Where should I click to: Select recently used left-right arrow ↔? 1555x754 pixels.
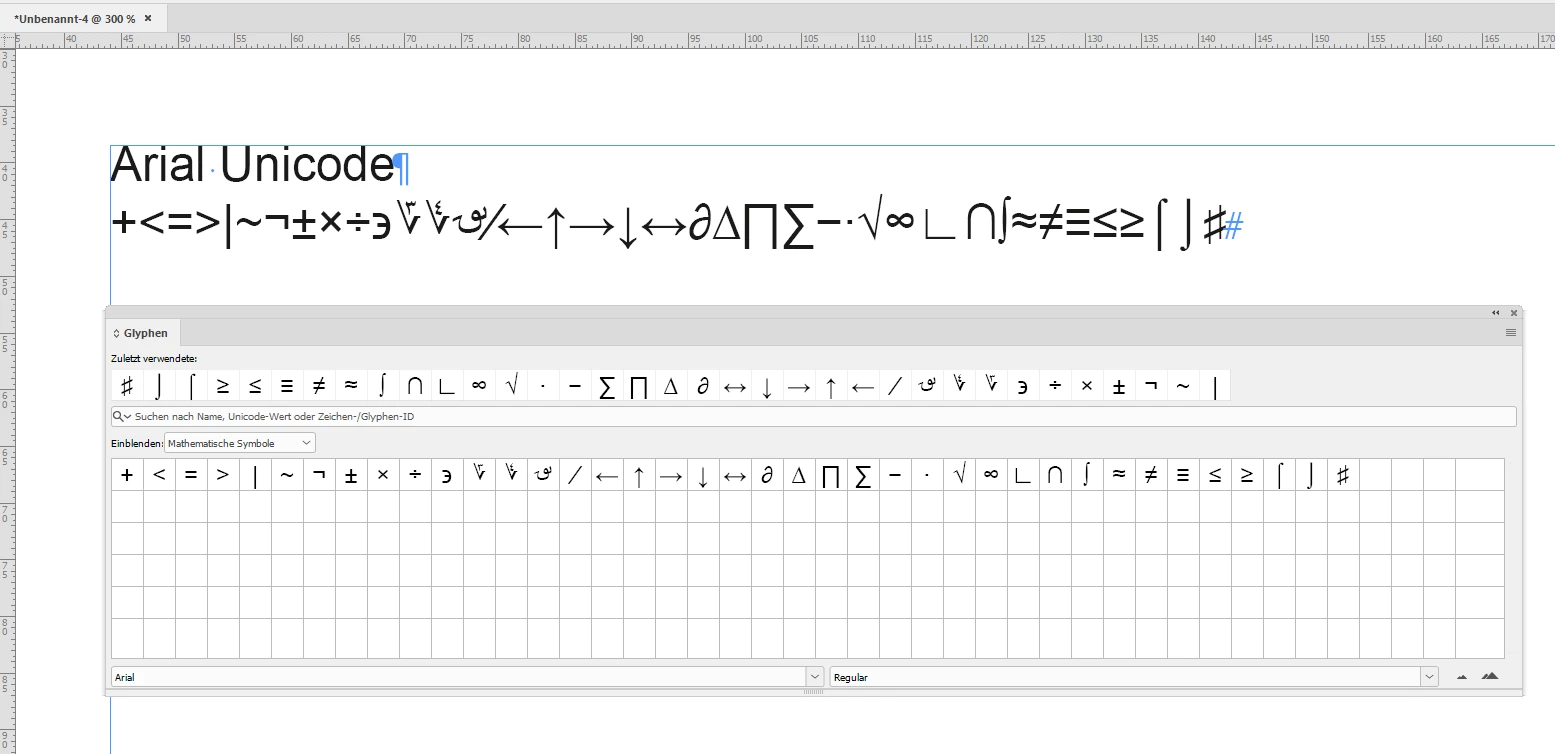point(735,386)
